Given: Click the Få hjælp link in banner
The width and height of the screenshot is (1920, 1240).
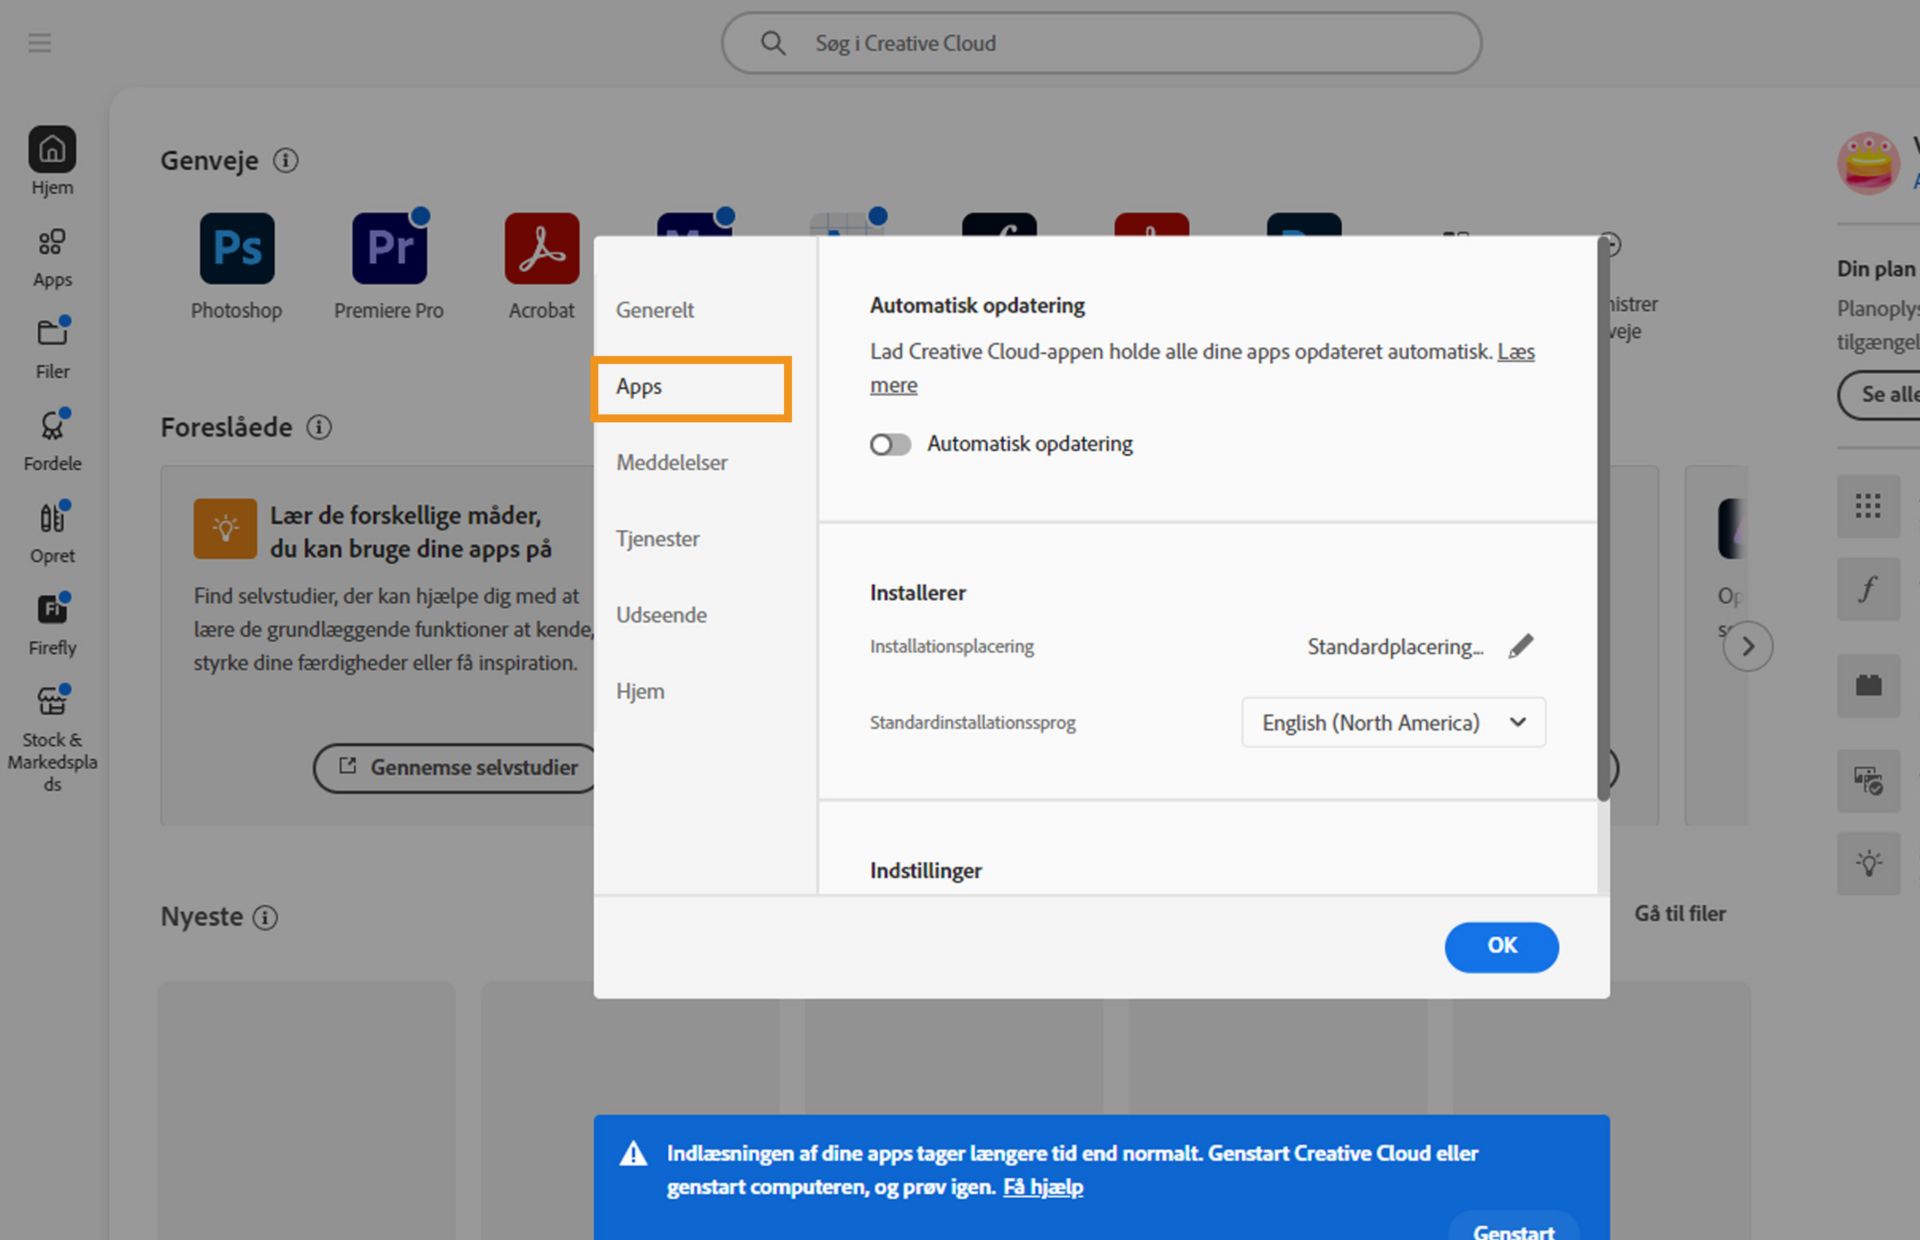Looking at the screenshot, I should [1042, 1187].
